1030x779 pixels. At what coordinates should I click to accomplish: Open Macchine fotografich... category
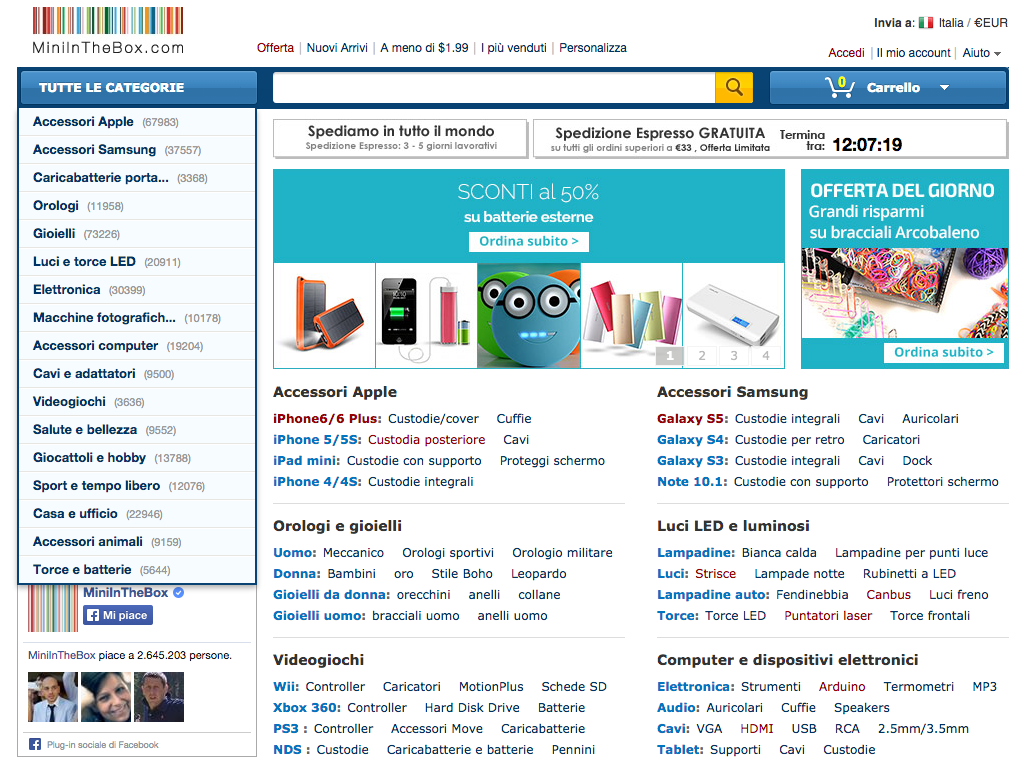click(137, 318)
